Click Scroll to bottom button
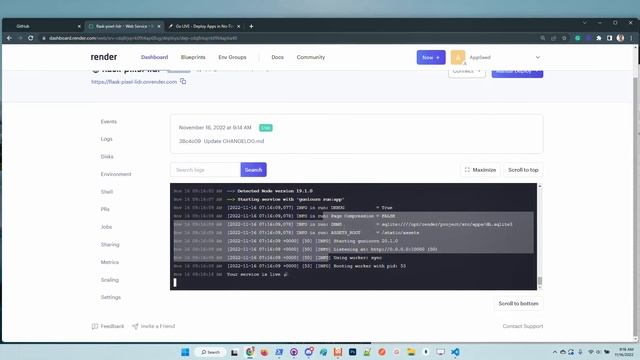The height and width of the screenshot is (360, 640). tap(518, 304)
